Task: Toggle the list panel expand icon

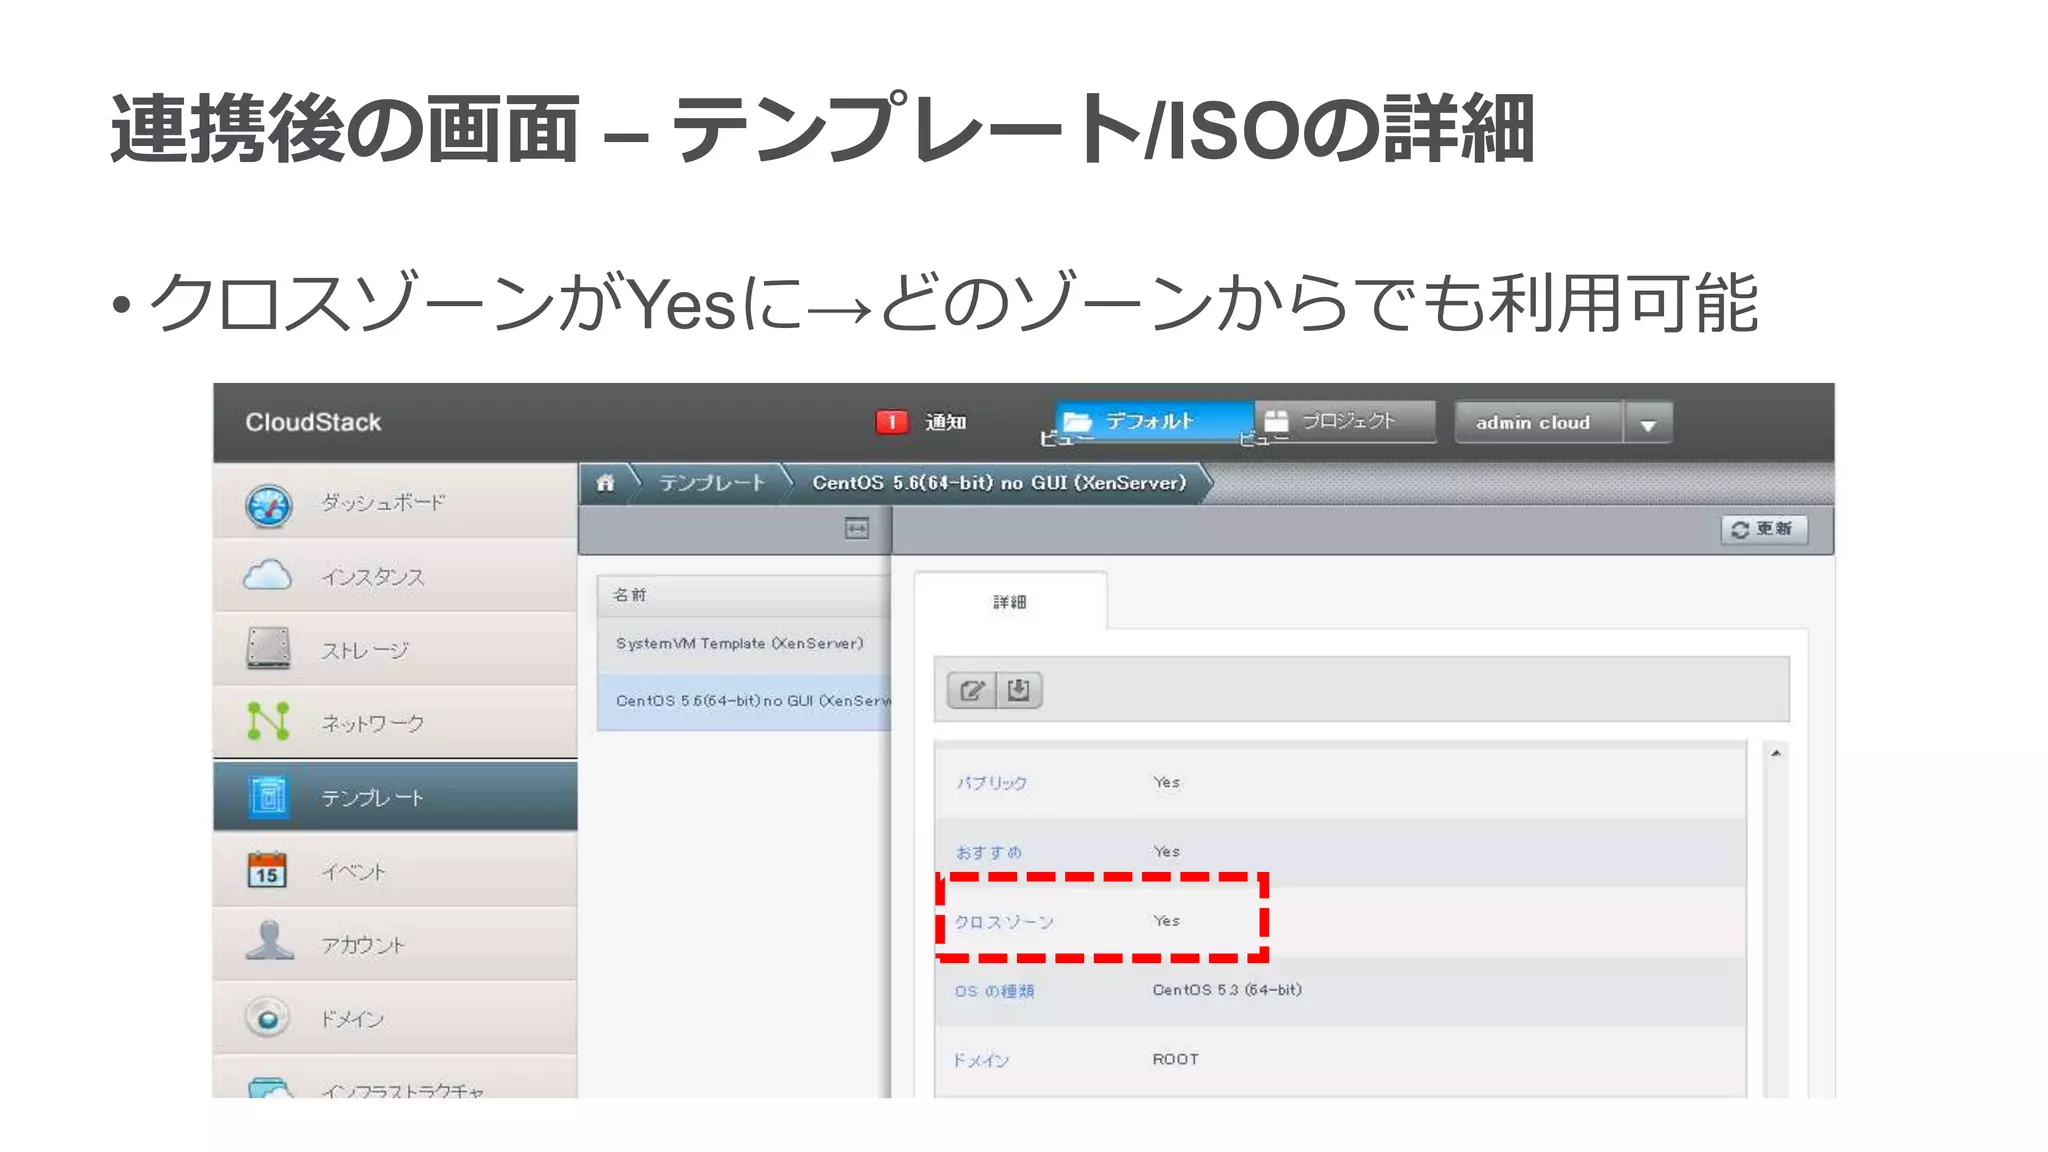Action: [x=857, y=528]
